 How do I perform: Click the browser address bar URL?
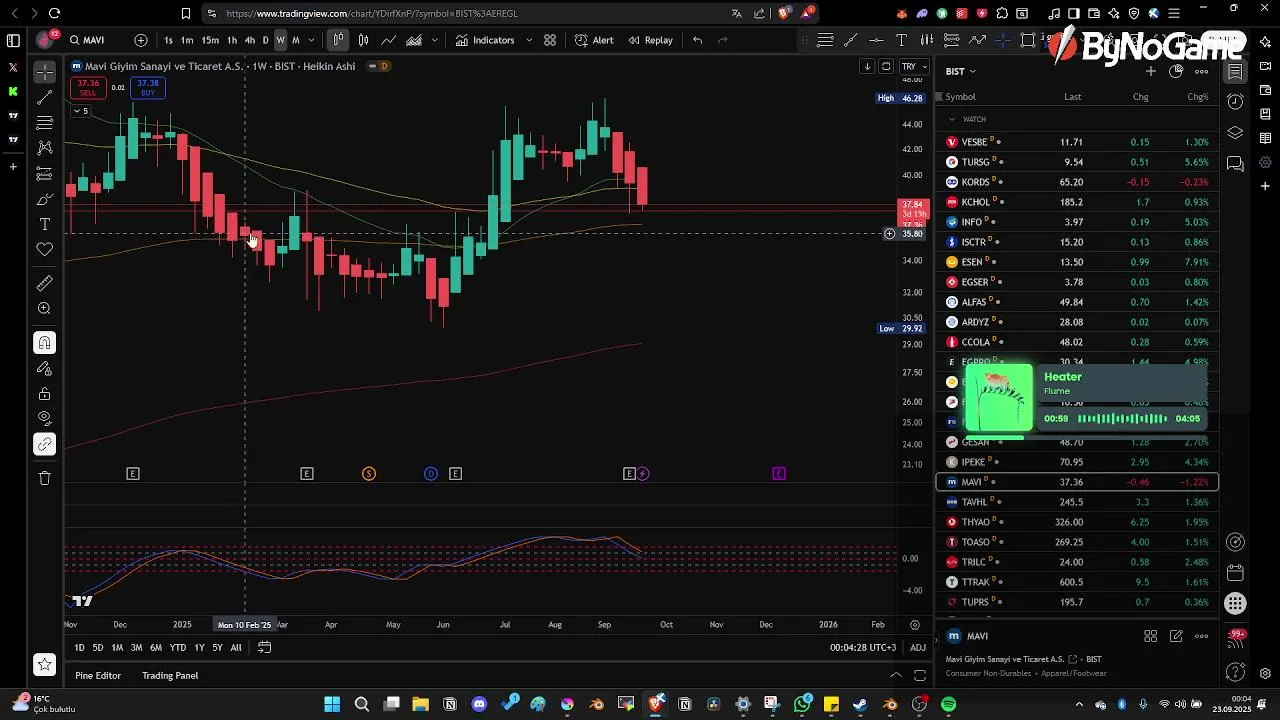[372, 14]
